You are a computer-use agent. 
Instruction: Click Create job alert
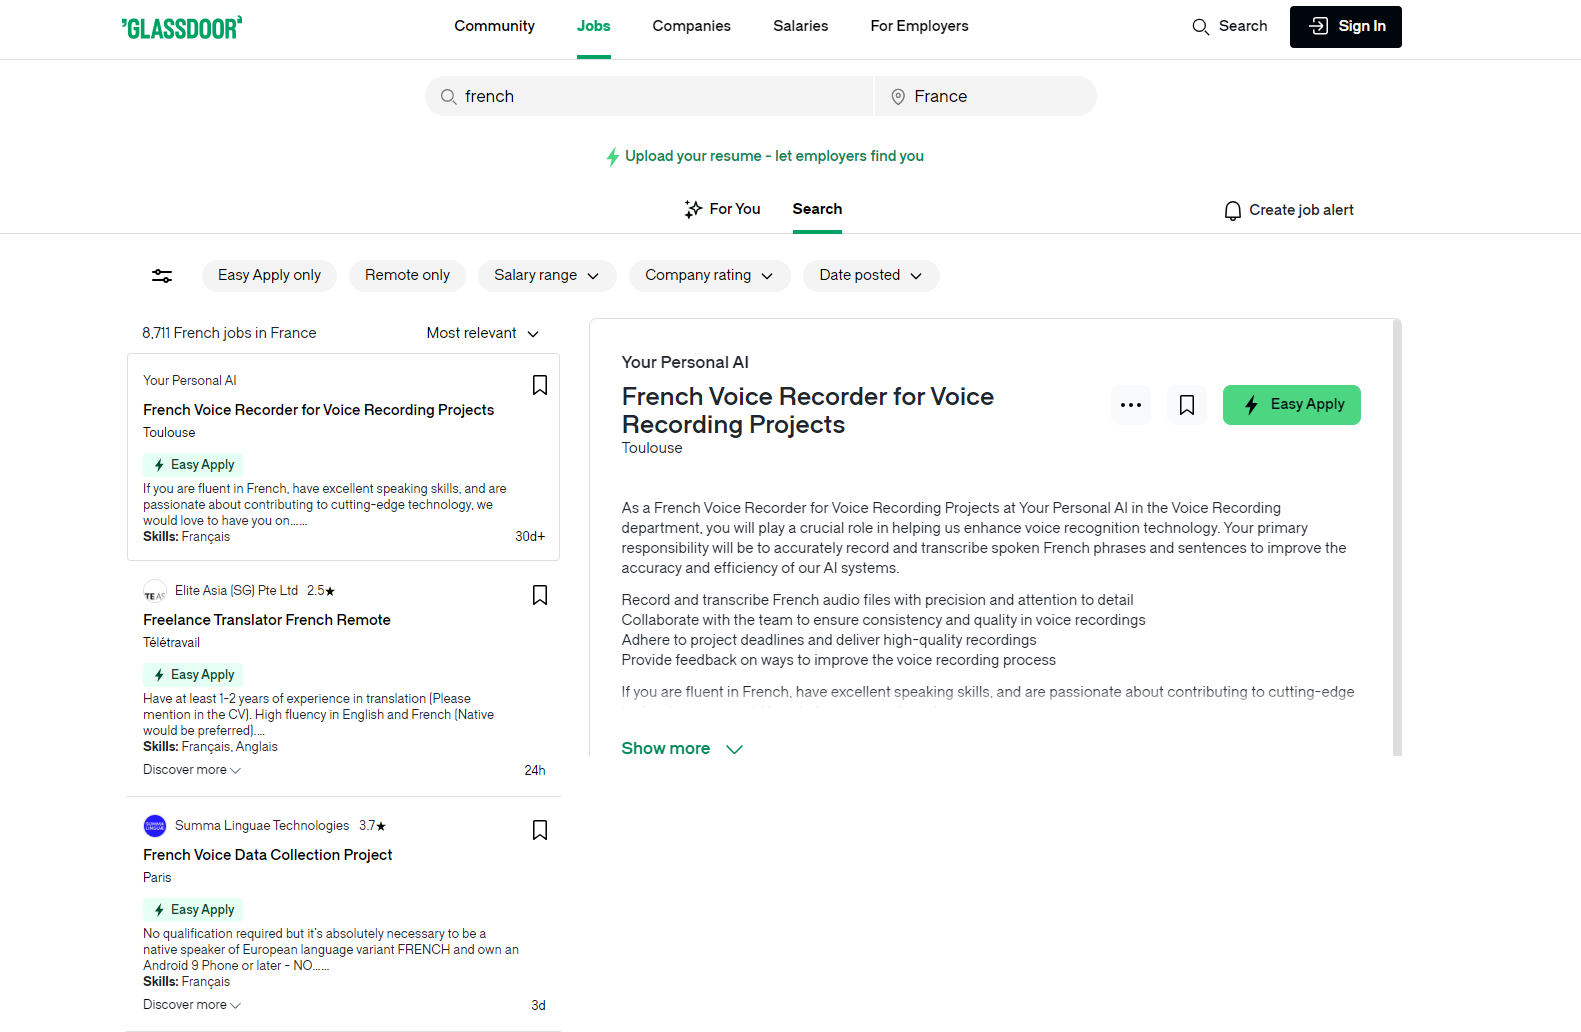1289,210
